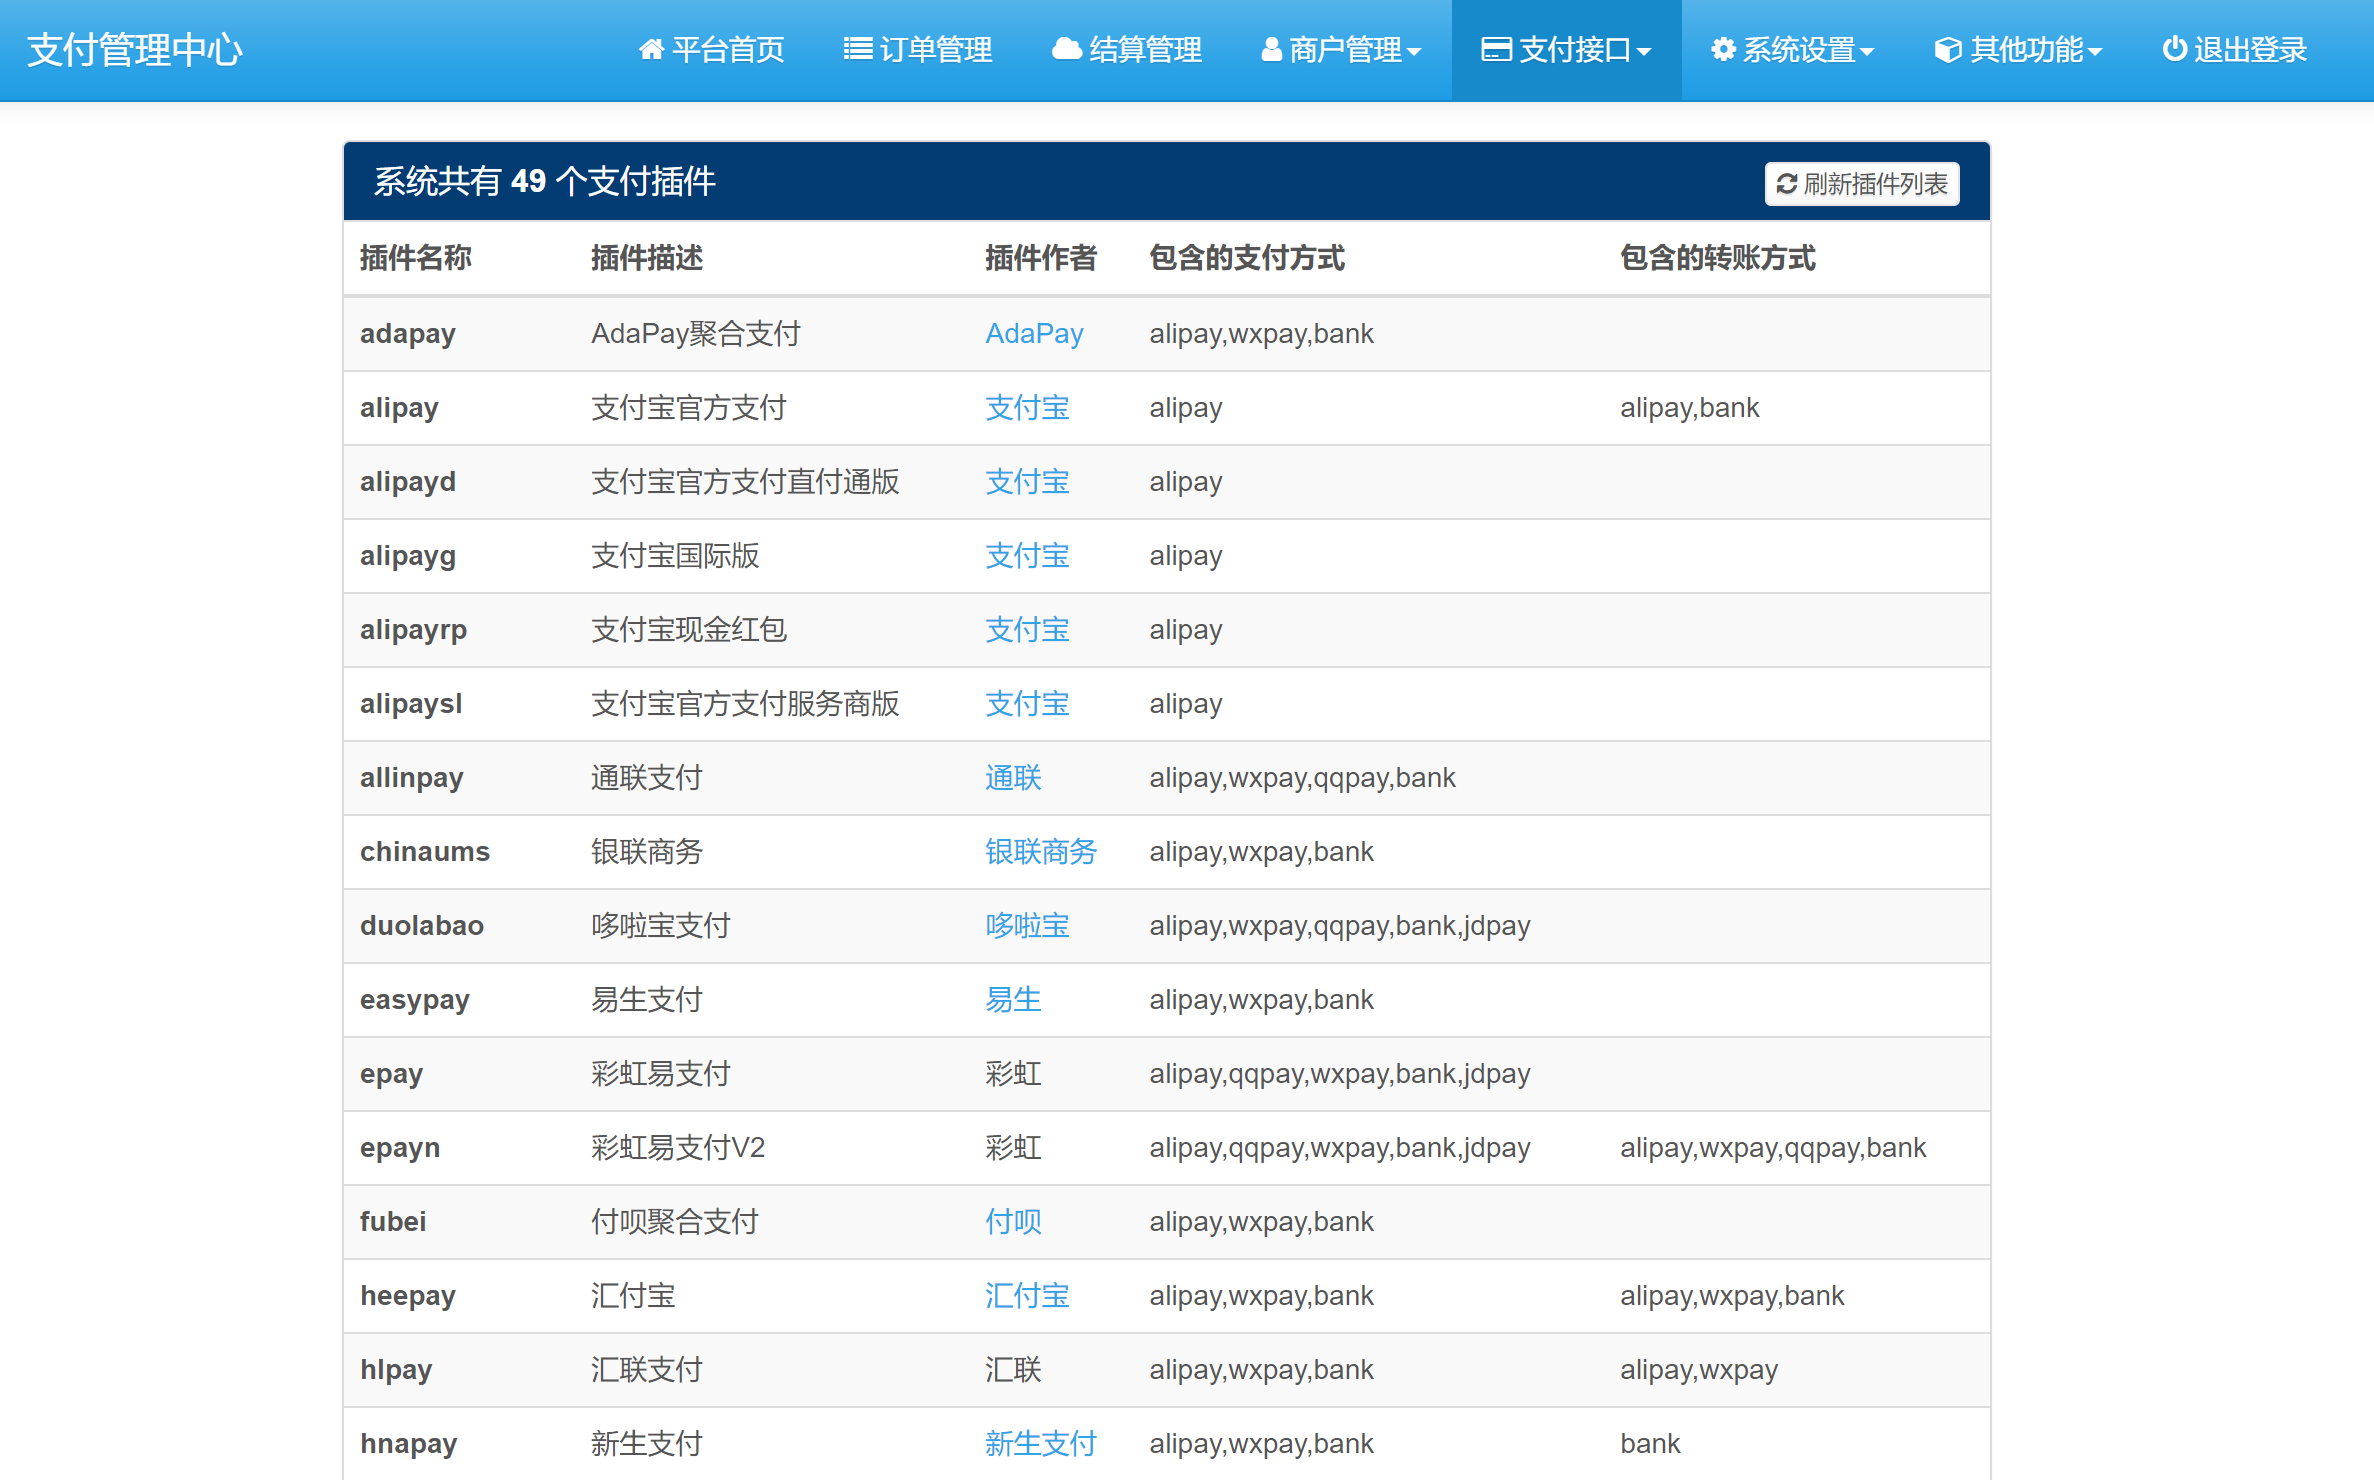Click the heepay plugin name

(x=408, y=1295)
